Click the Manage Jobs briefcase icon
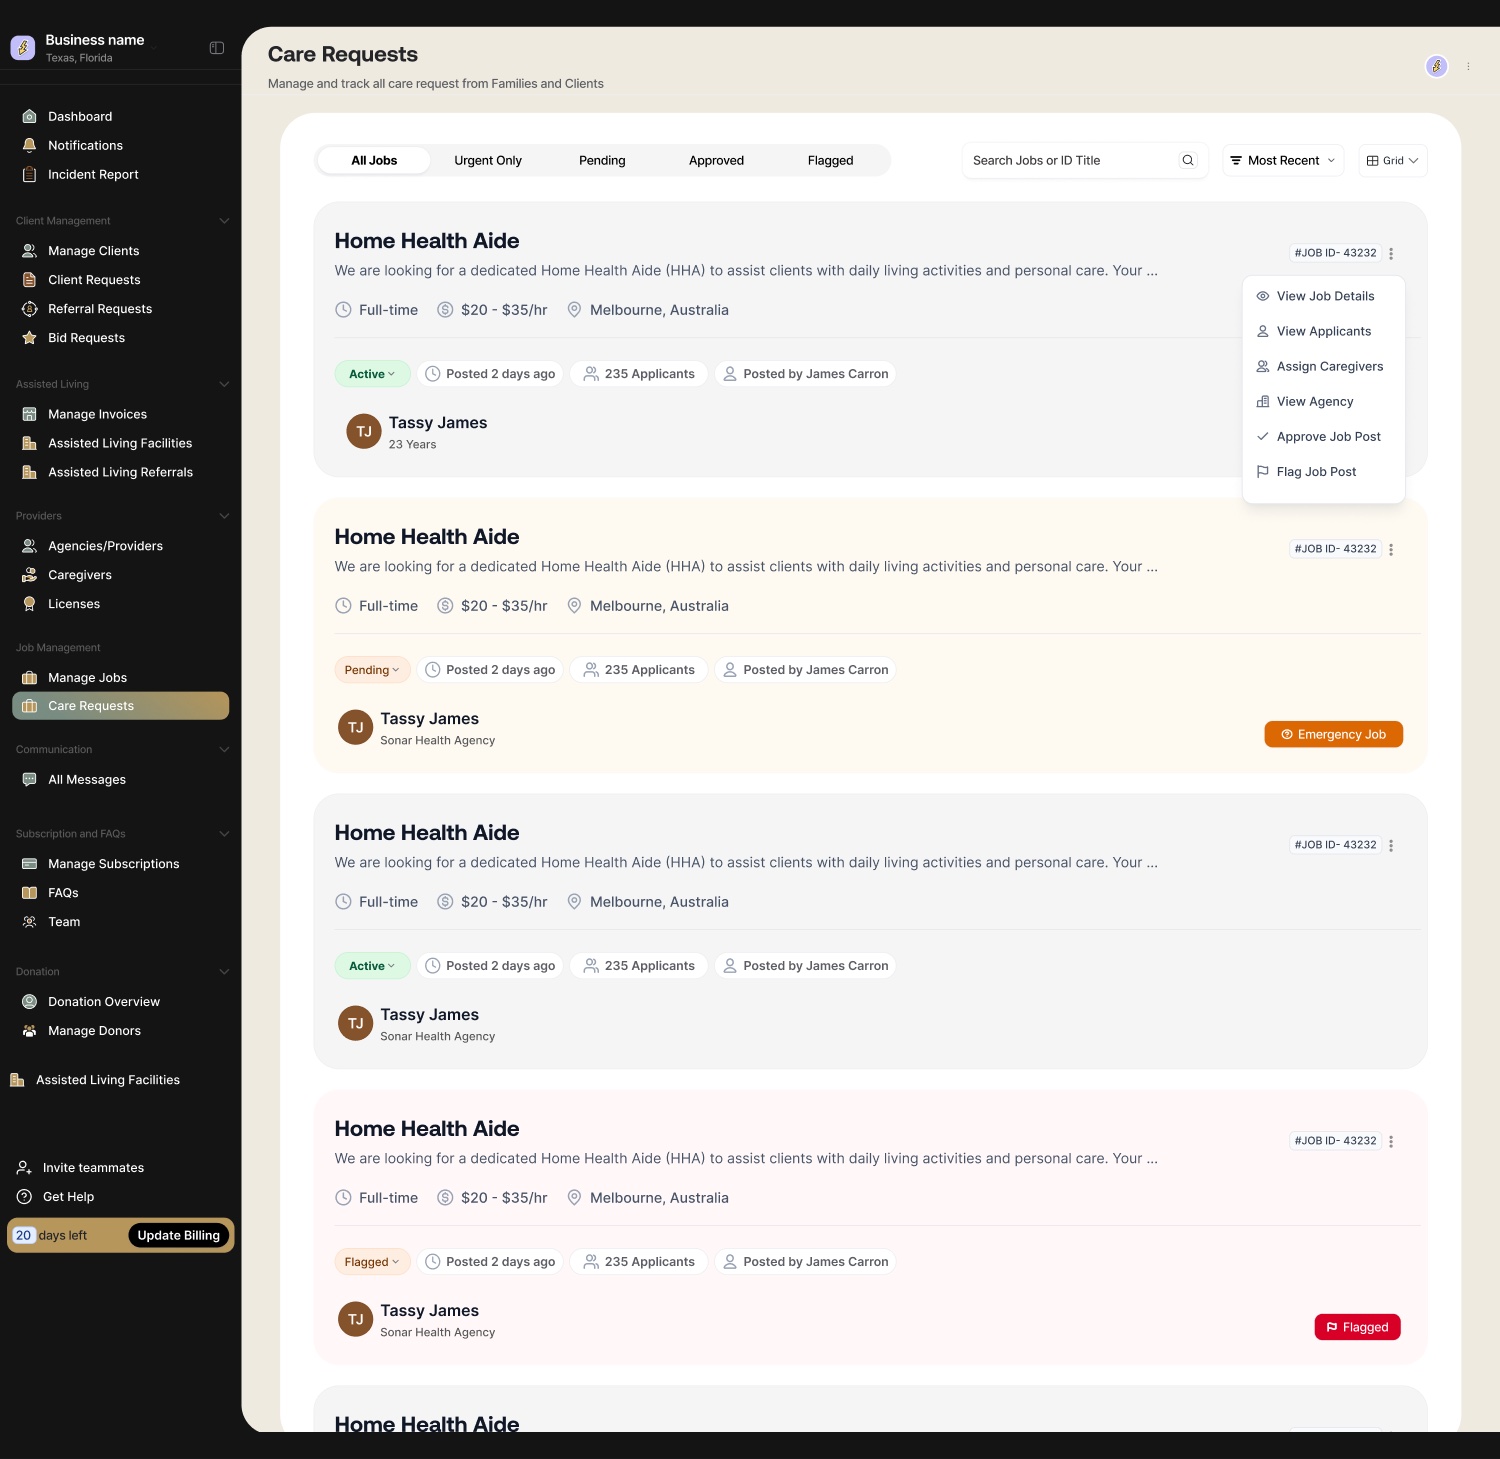Screen dimensions: 1500x1459 click(30, 678)
